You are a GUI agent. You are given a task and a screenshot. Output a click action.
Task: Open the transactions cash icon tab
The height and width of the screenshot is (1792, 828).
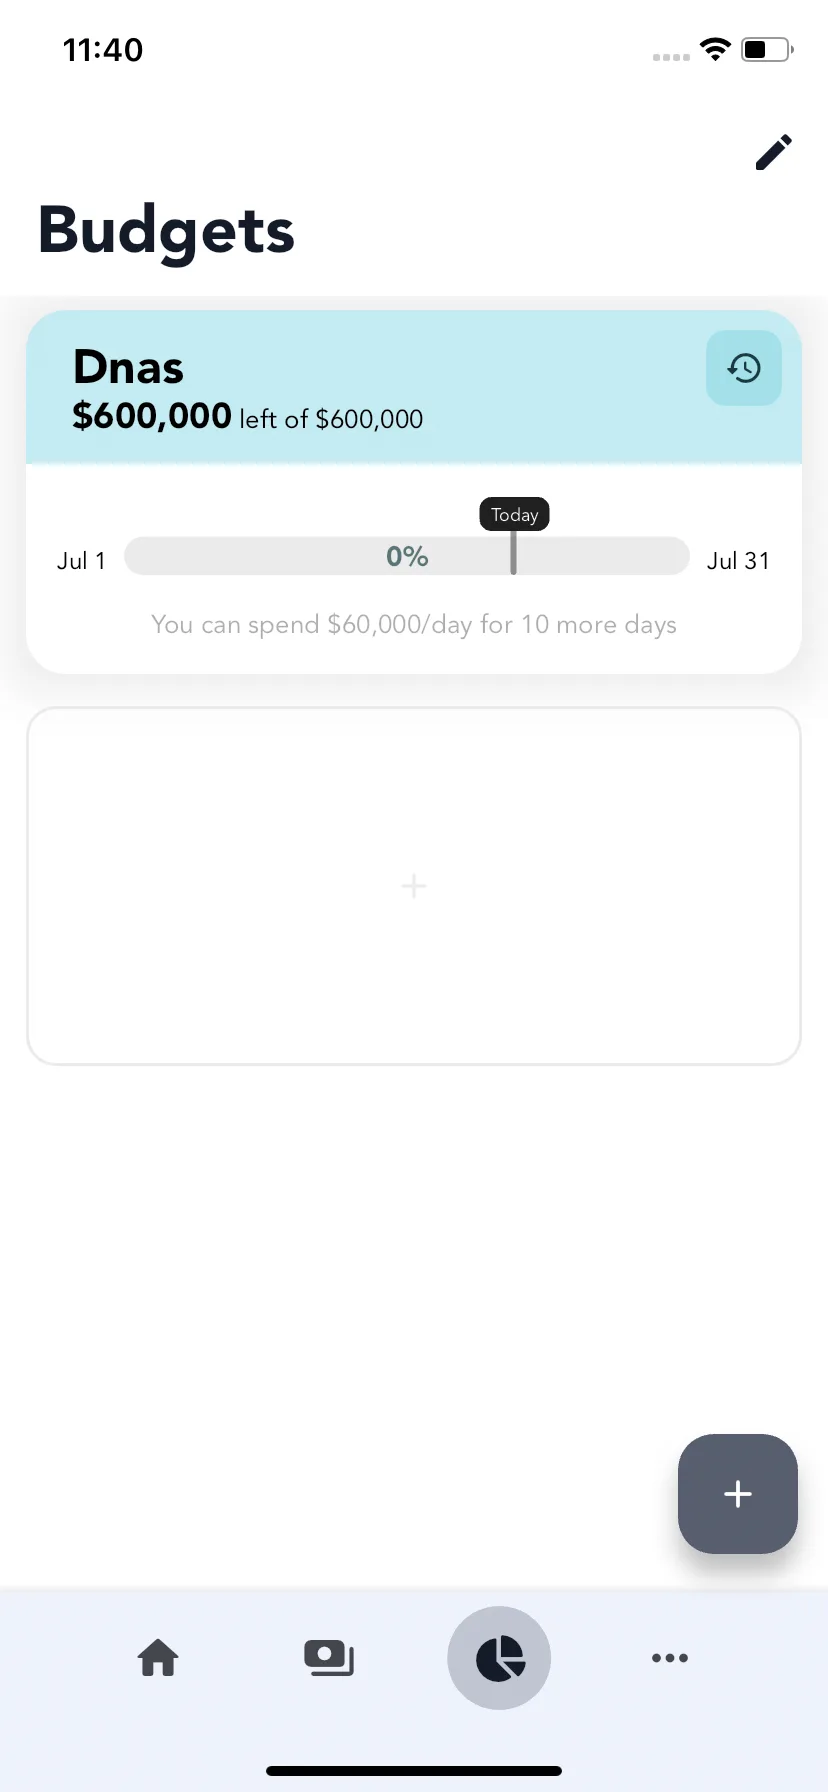(329, 1658)
